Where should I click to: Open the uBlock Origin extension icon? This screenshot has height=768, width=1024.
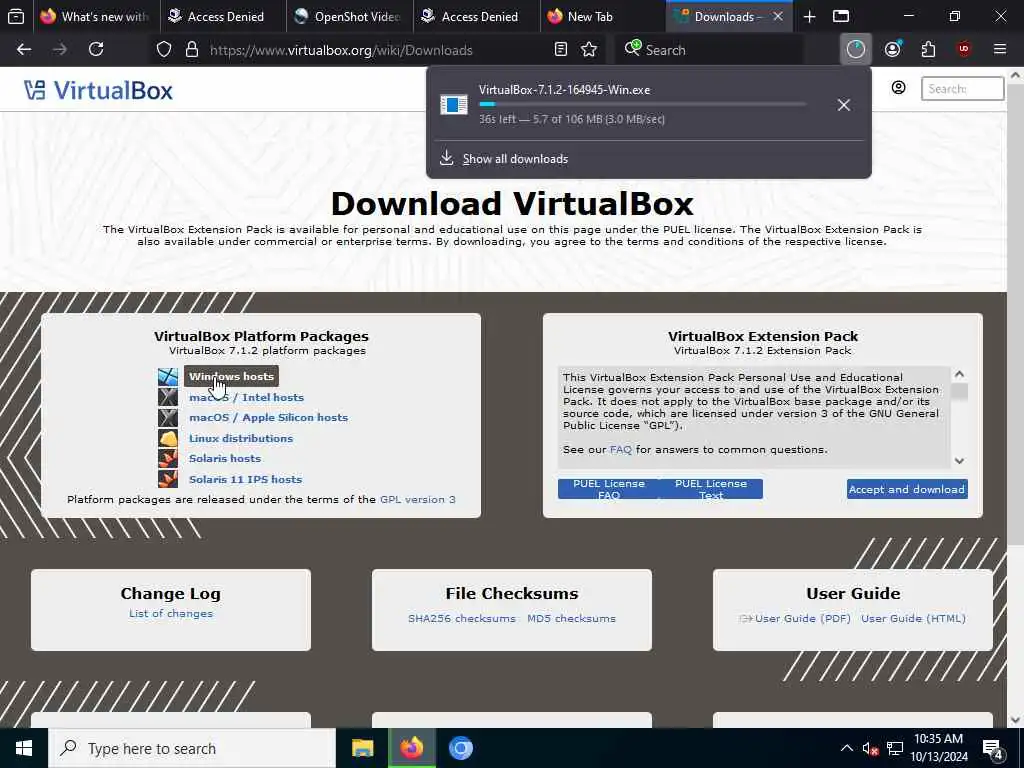963,50
